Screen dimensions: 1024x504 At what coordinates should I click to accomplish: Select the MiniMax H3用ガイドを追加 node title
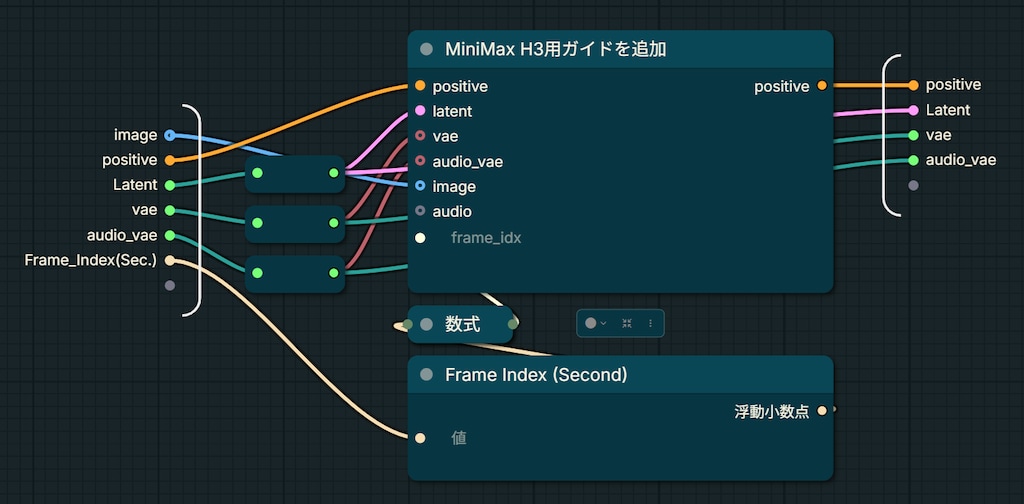click(556, 50)
